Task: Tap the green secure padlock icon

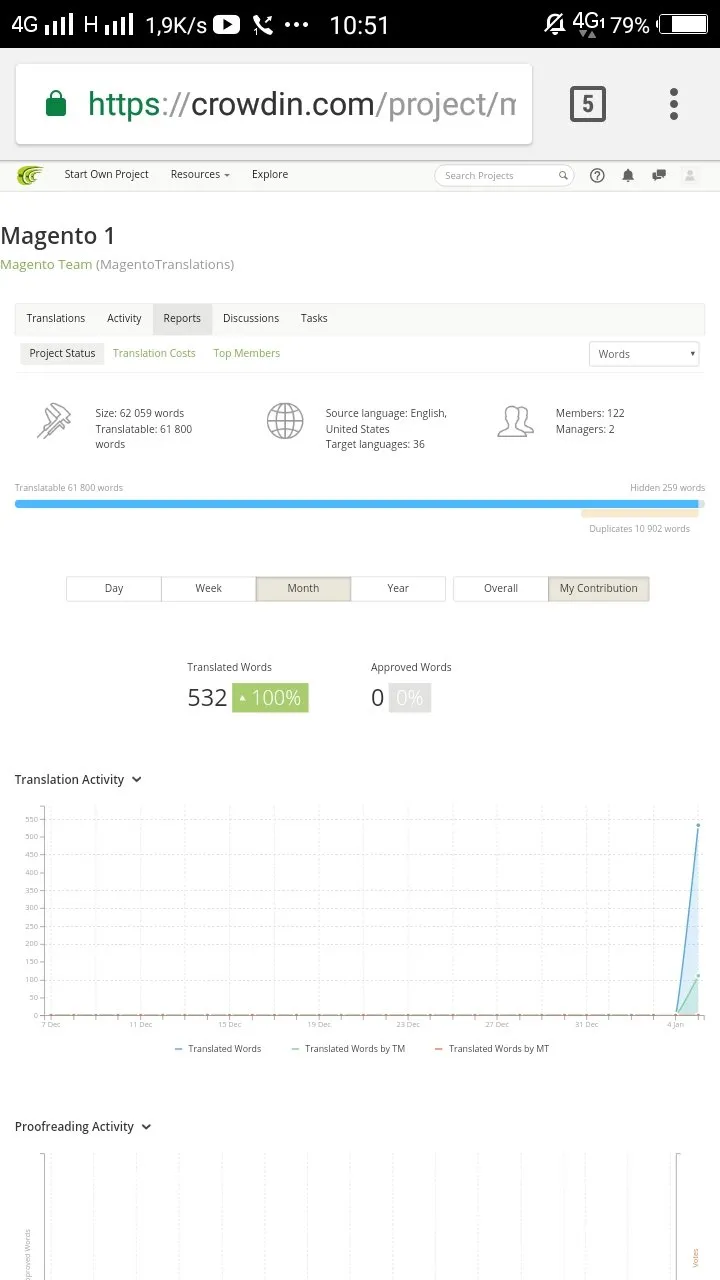Action: pyautogui.click(x=56, y=103)
